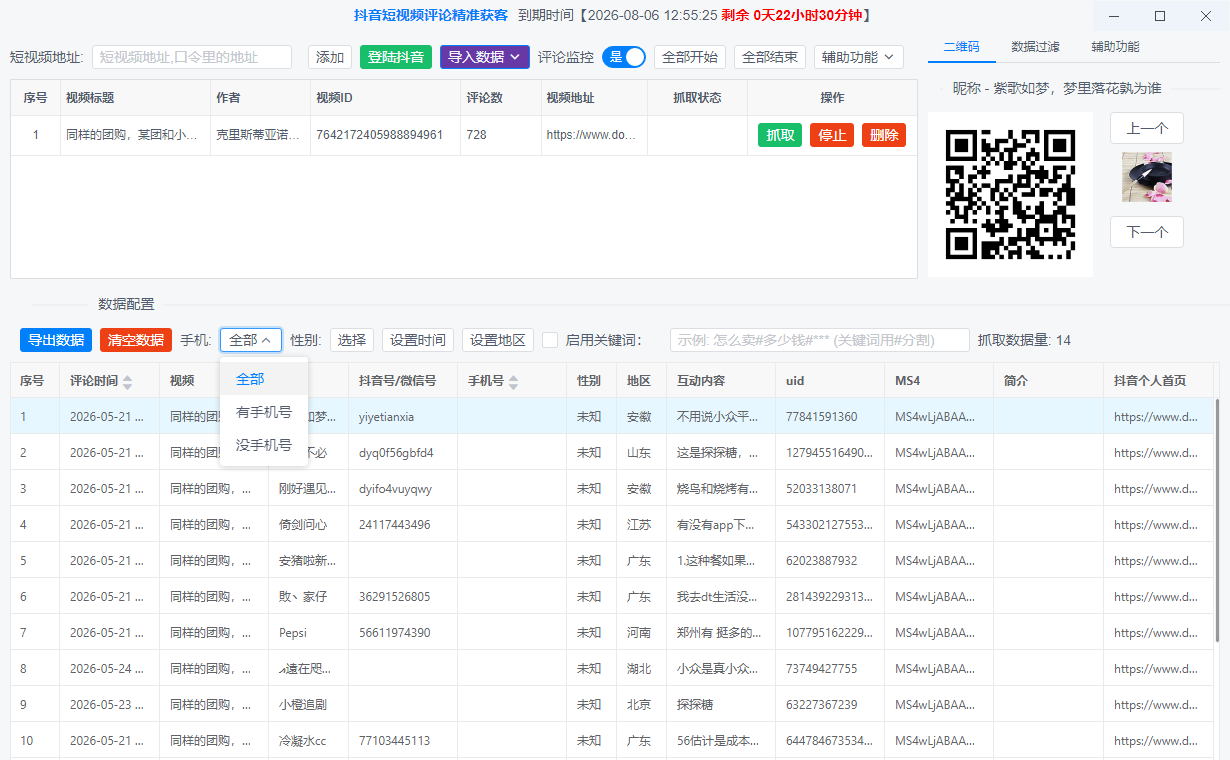Enable the 启用关键词 checkbox
Screen dimensions: 1230x760
click(x=550, y=340)
